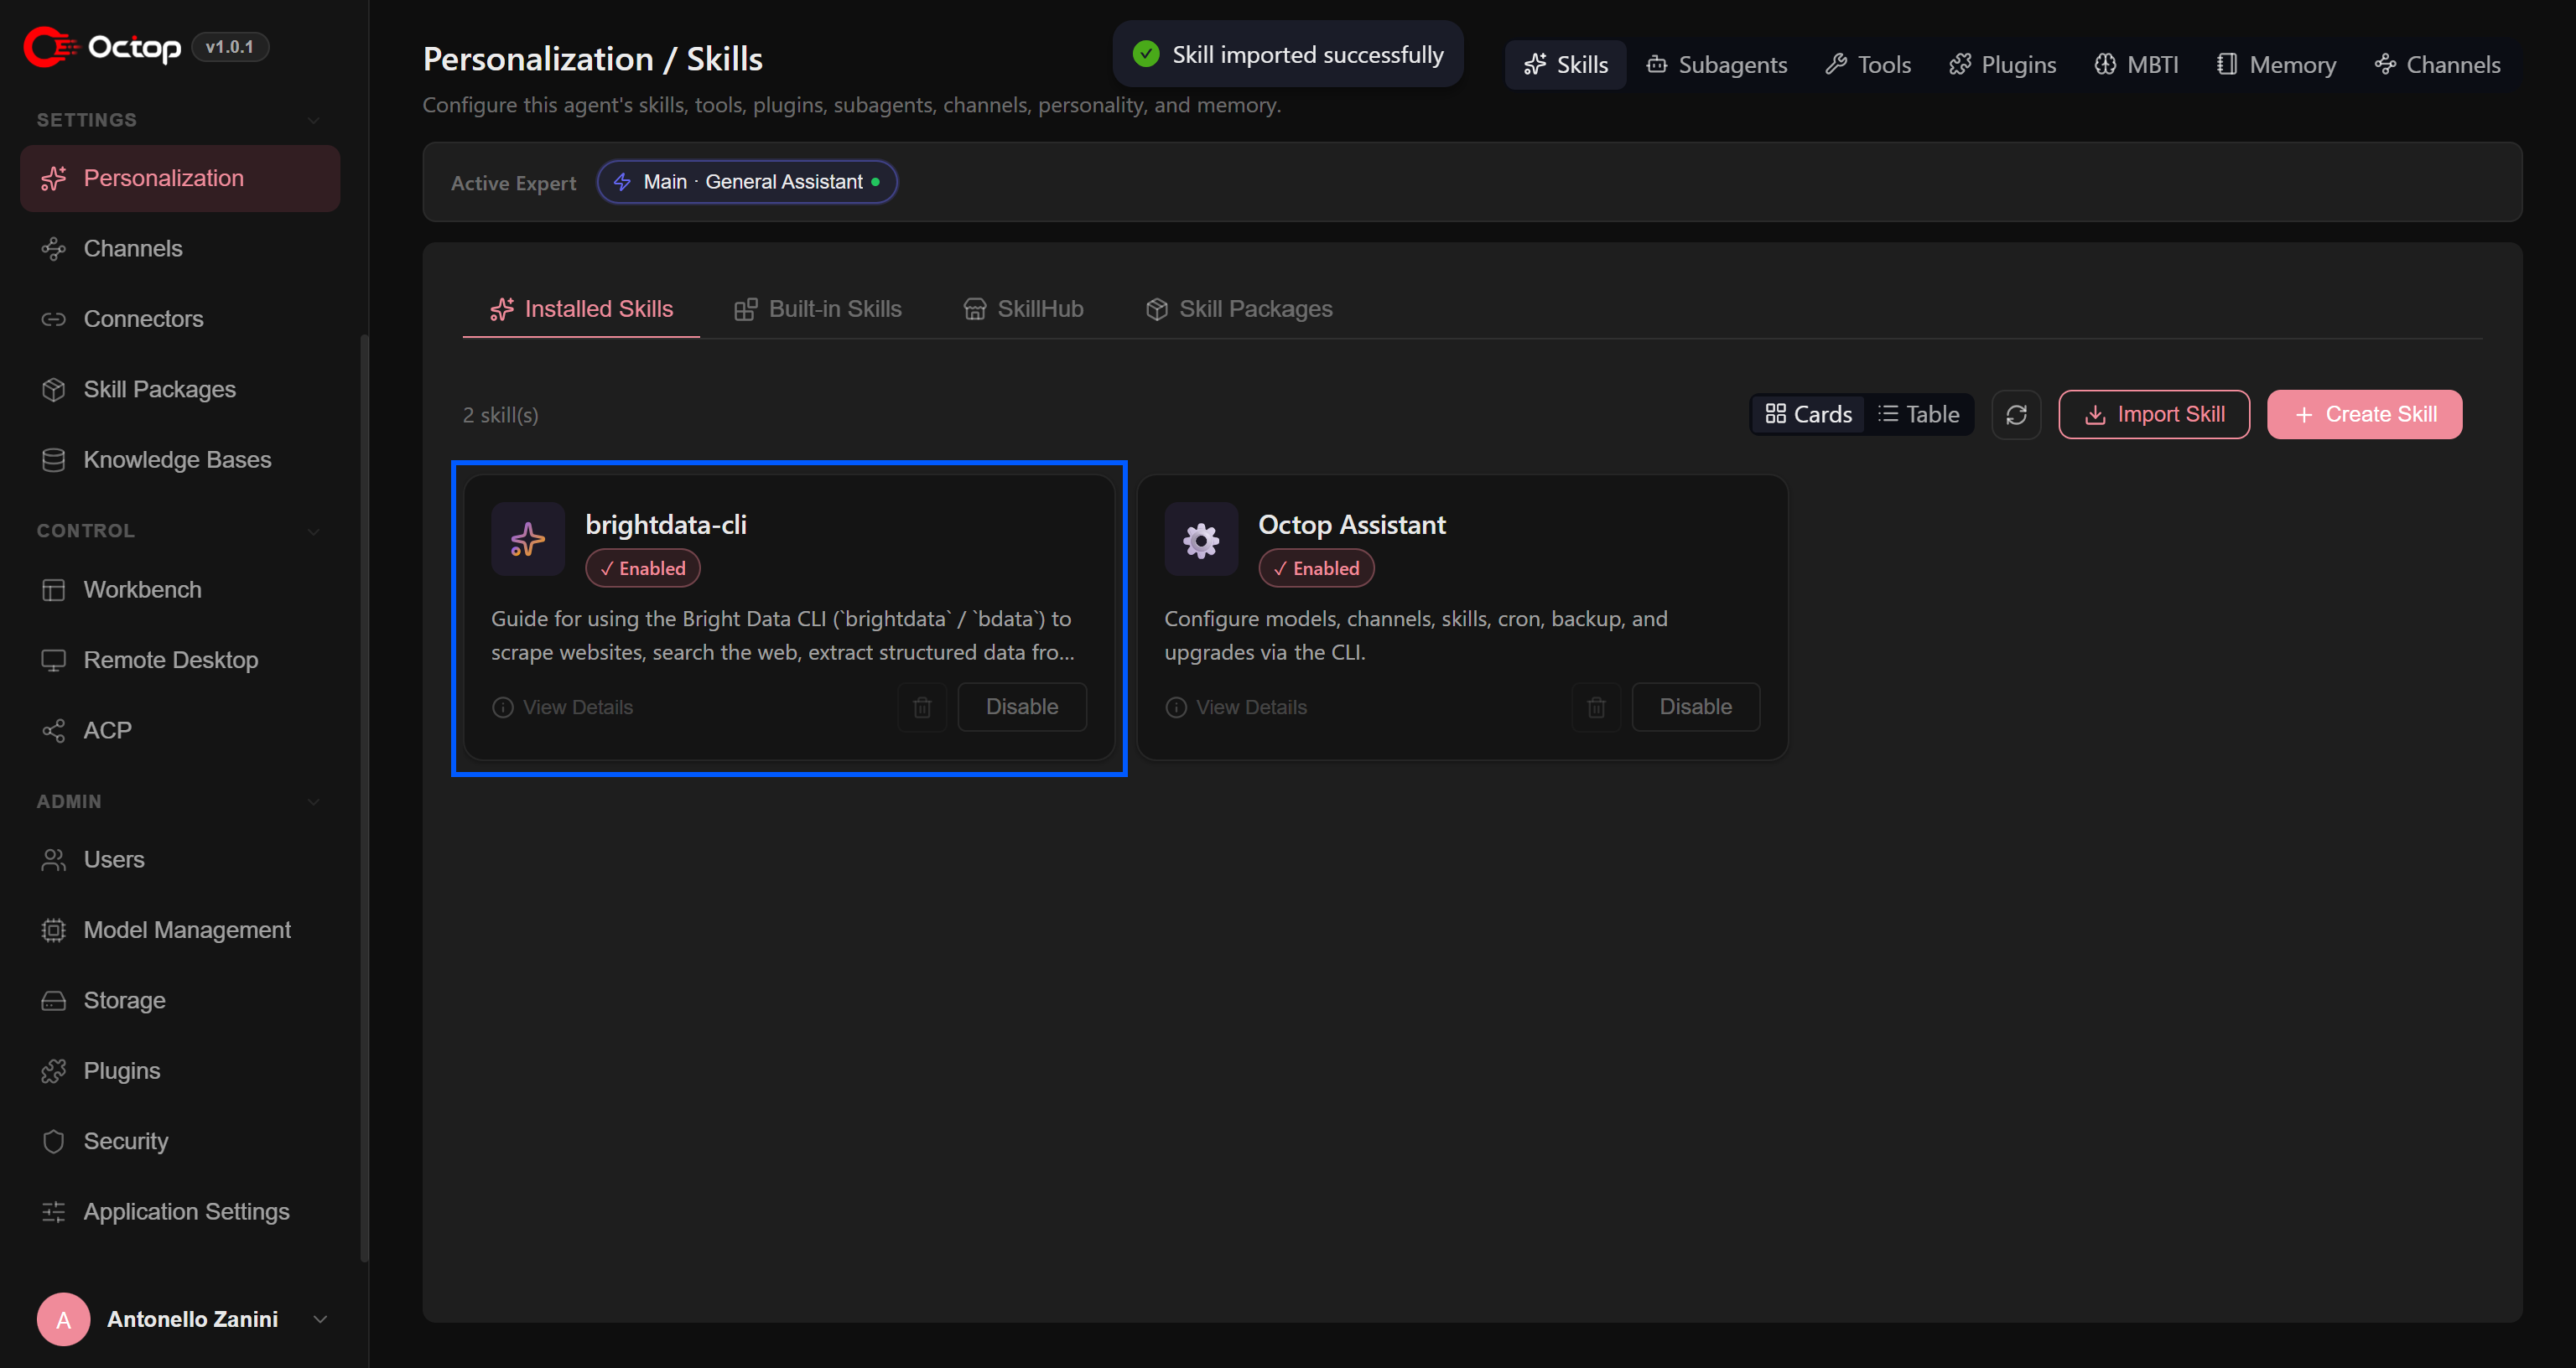Open Skill Packages in the sidebar
The width and height of the screenshot is (2576, 1368).
[180, 389]
